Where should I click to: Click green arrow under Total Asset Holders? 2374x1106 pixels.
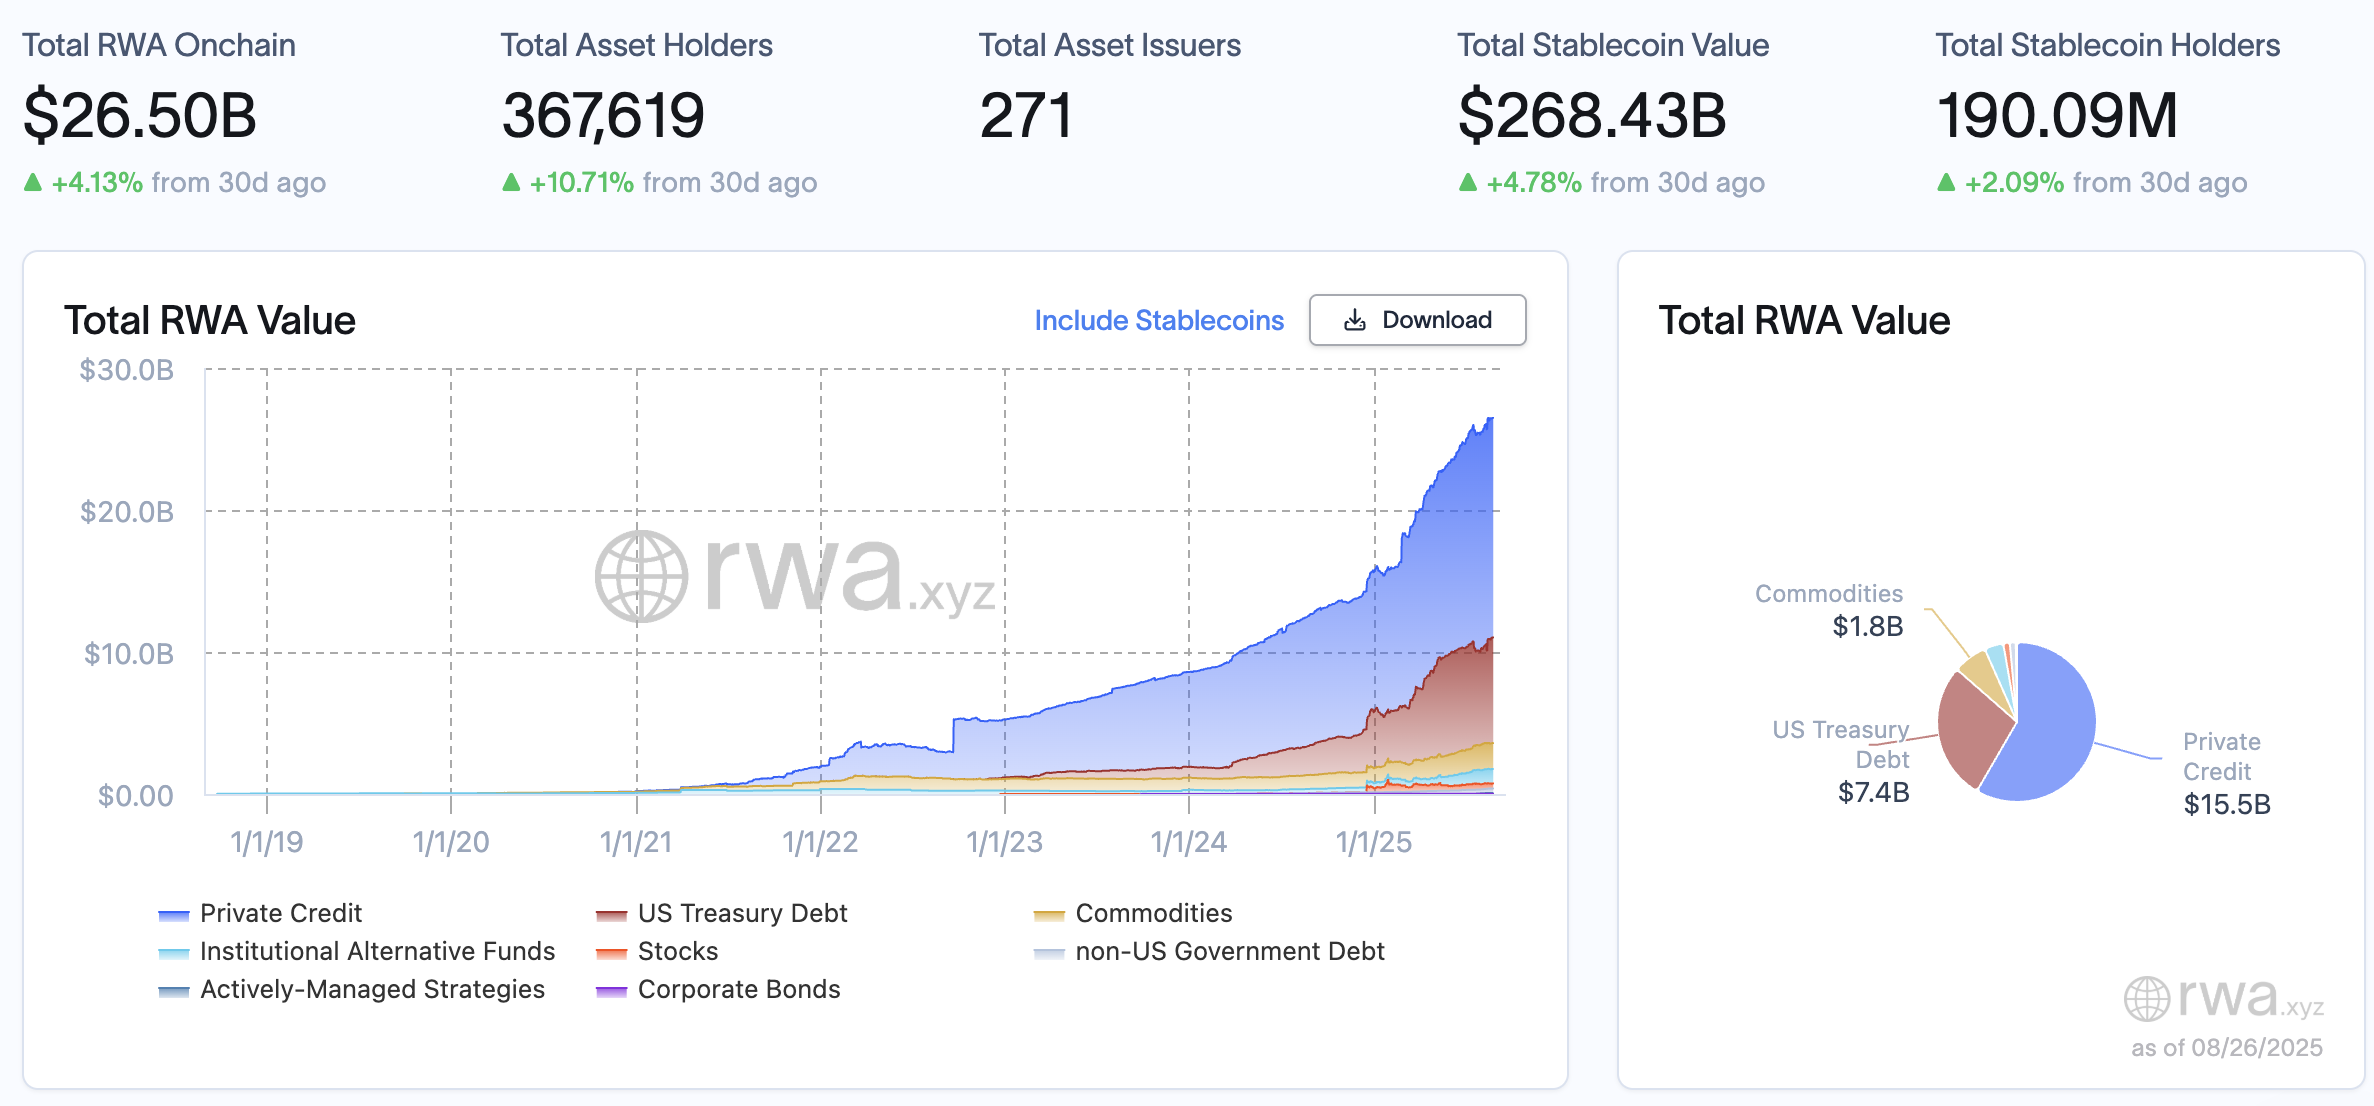511,182
